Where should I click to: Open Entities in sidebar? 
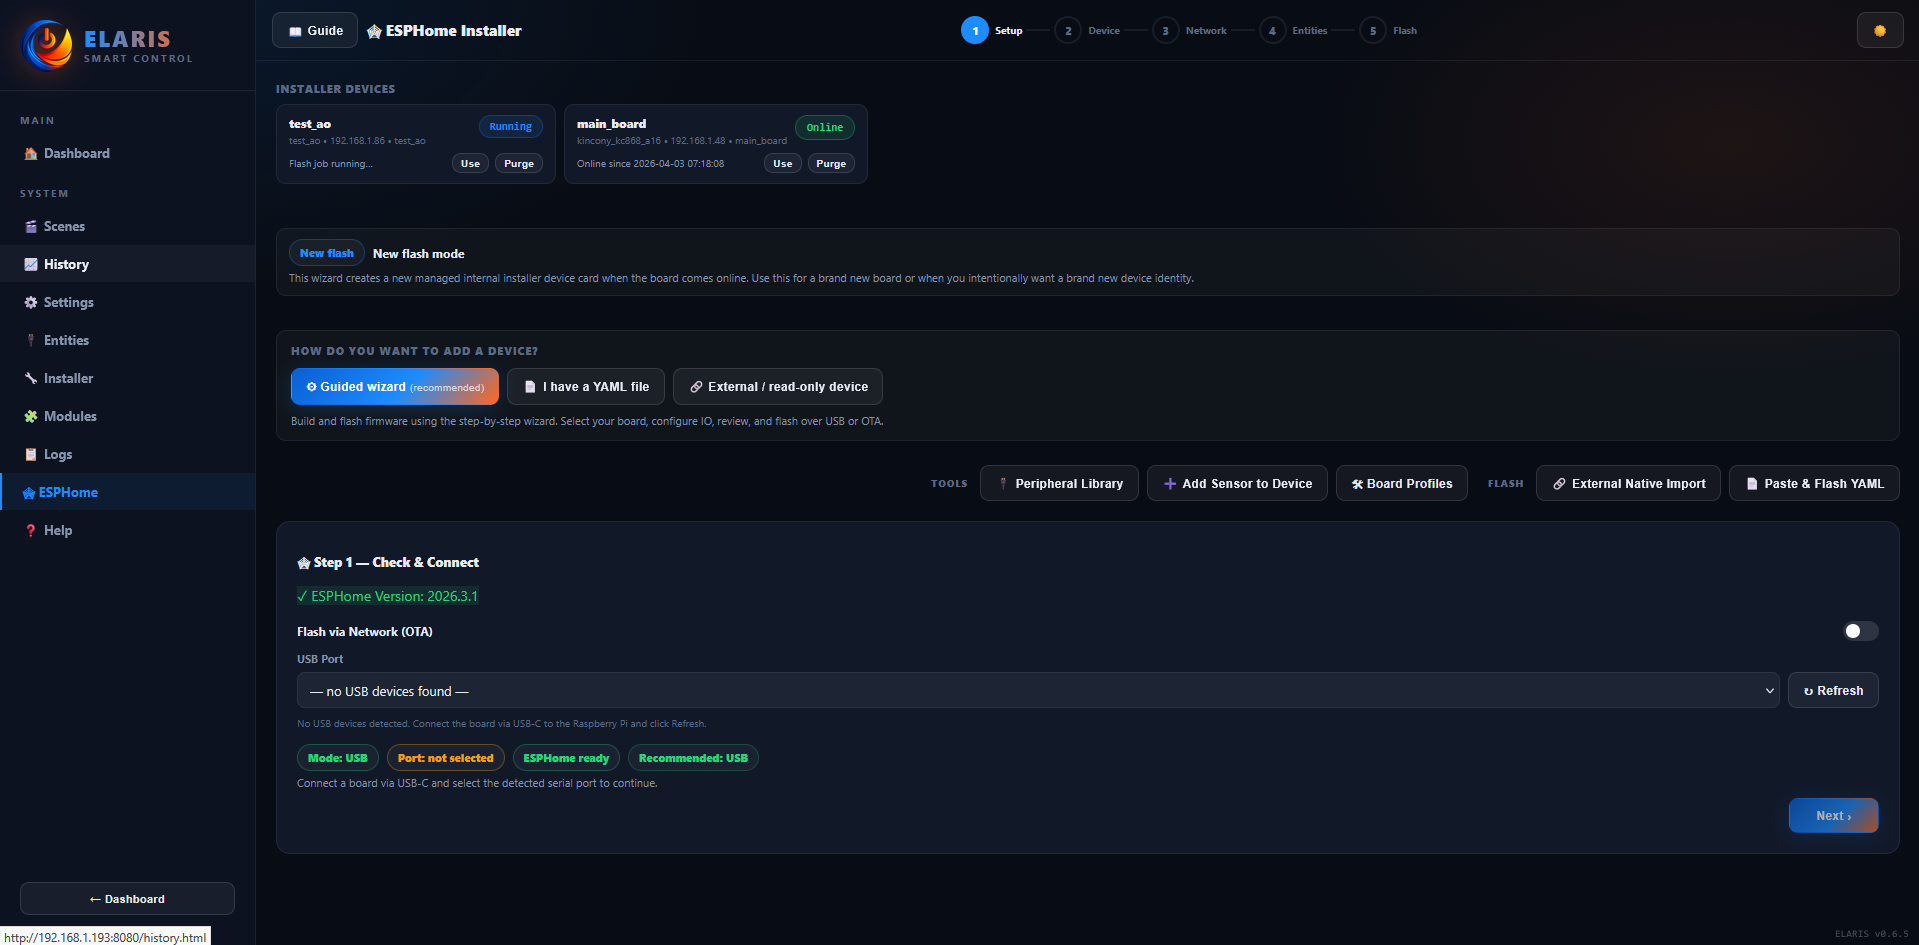[127, 340]
